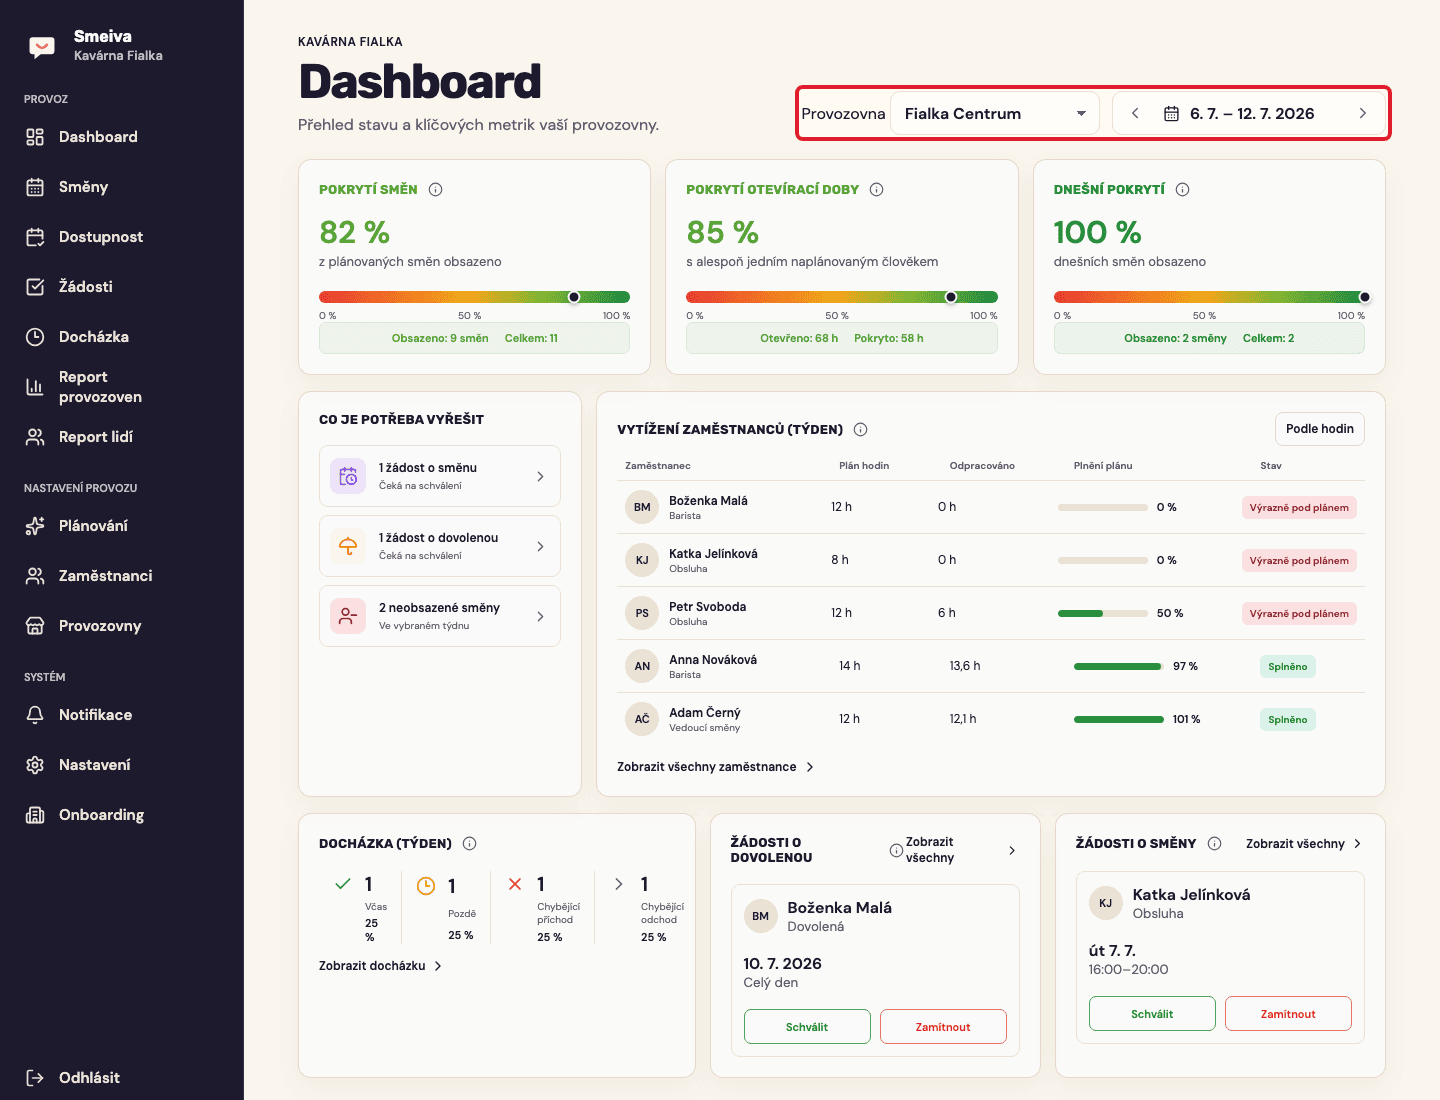Show info for Docházka (týden)
1440x1100 pixels.
(x=470, y=843)
